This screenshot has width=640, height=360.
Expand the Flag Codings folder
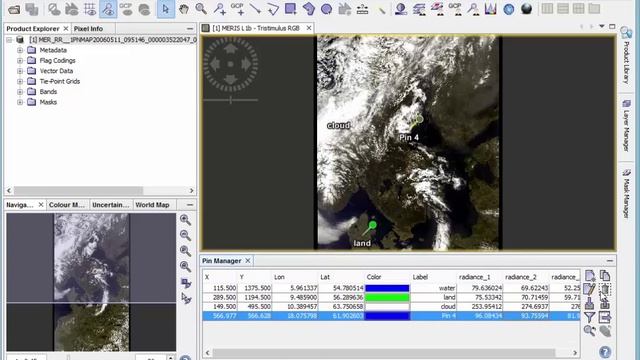pos(20,60)
